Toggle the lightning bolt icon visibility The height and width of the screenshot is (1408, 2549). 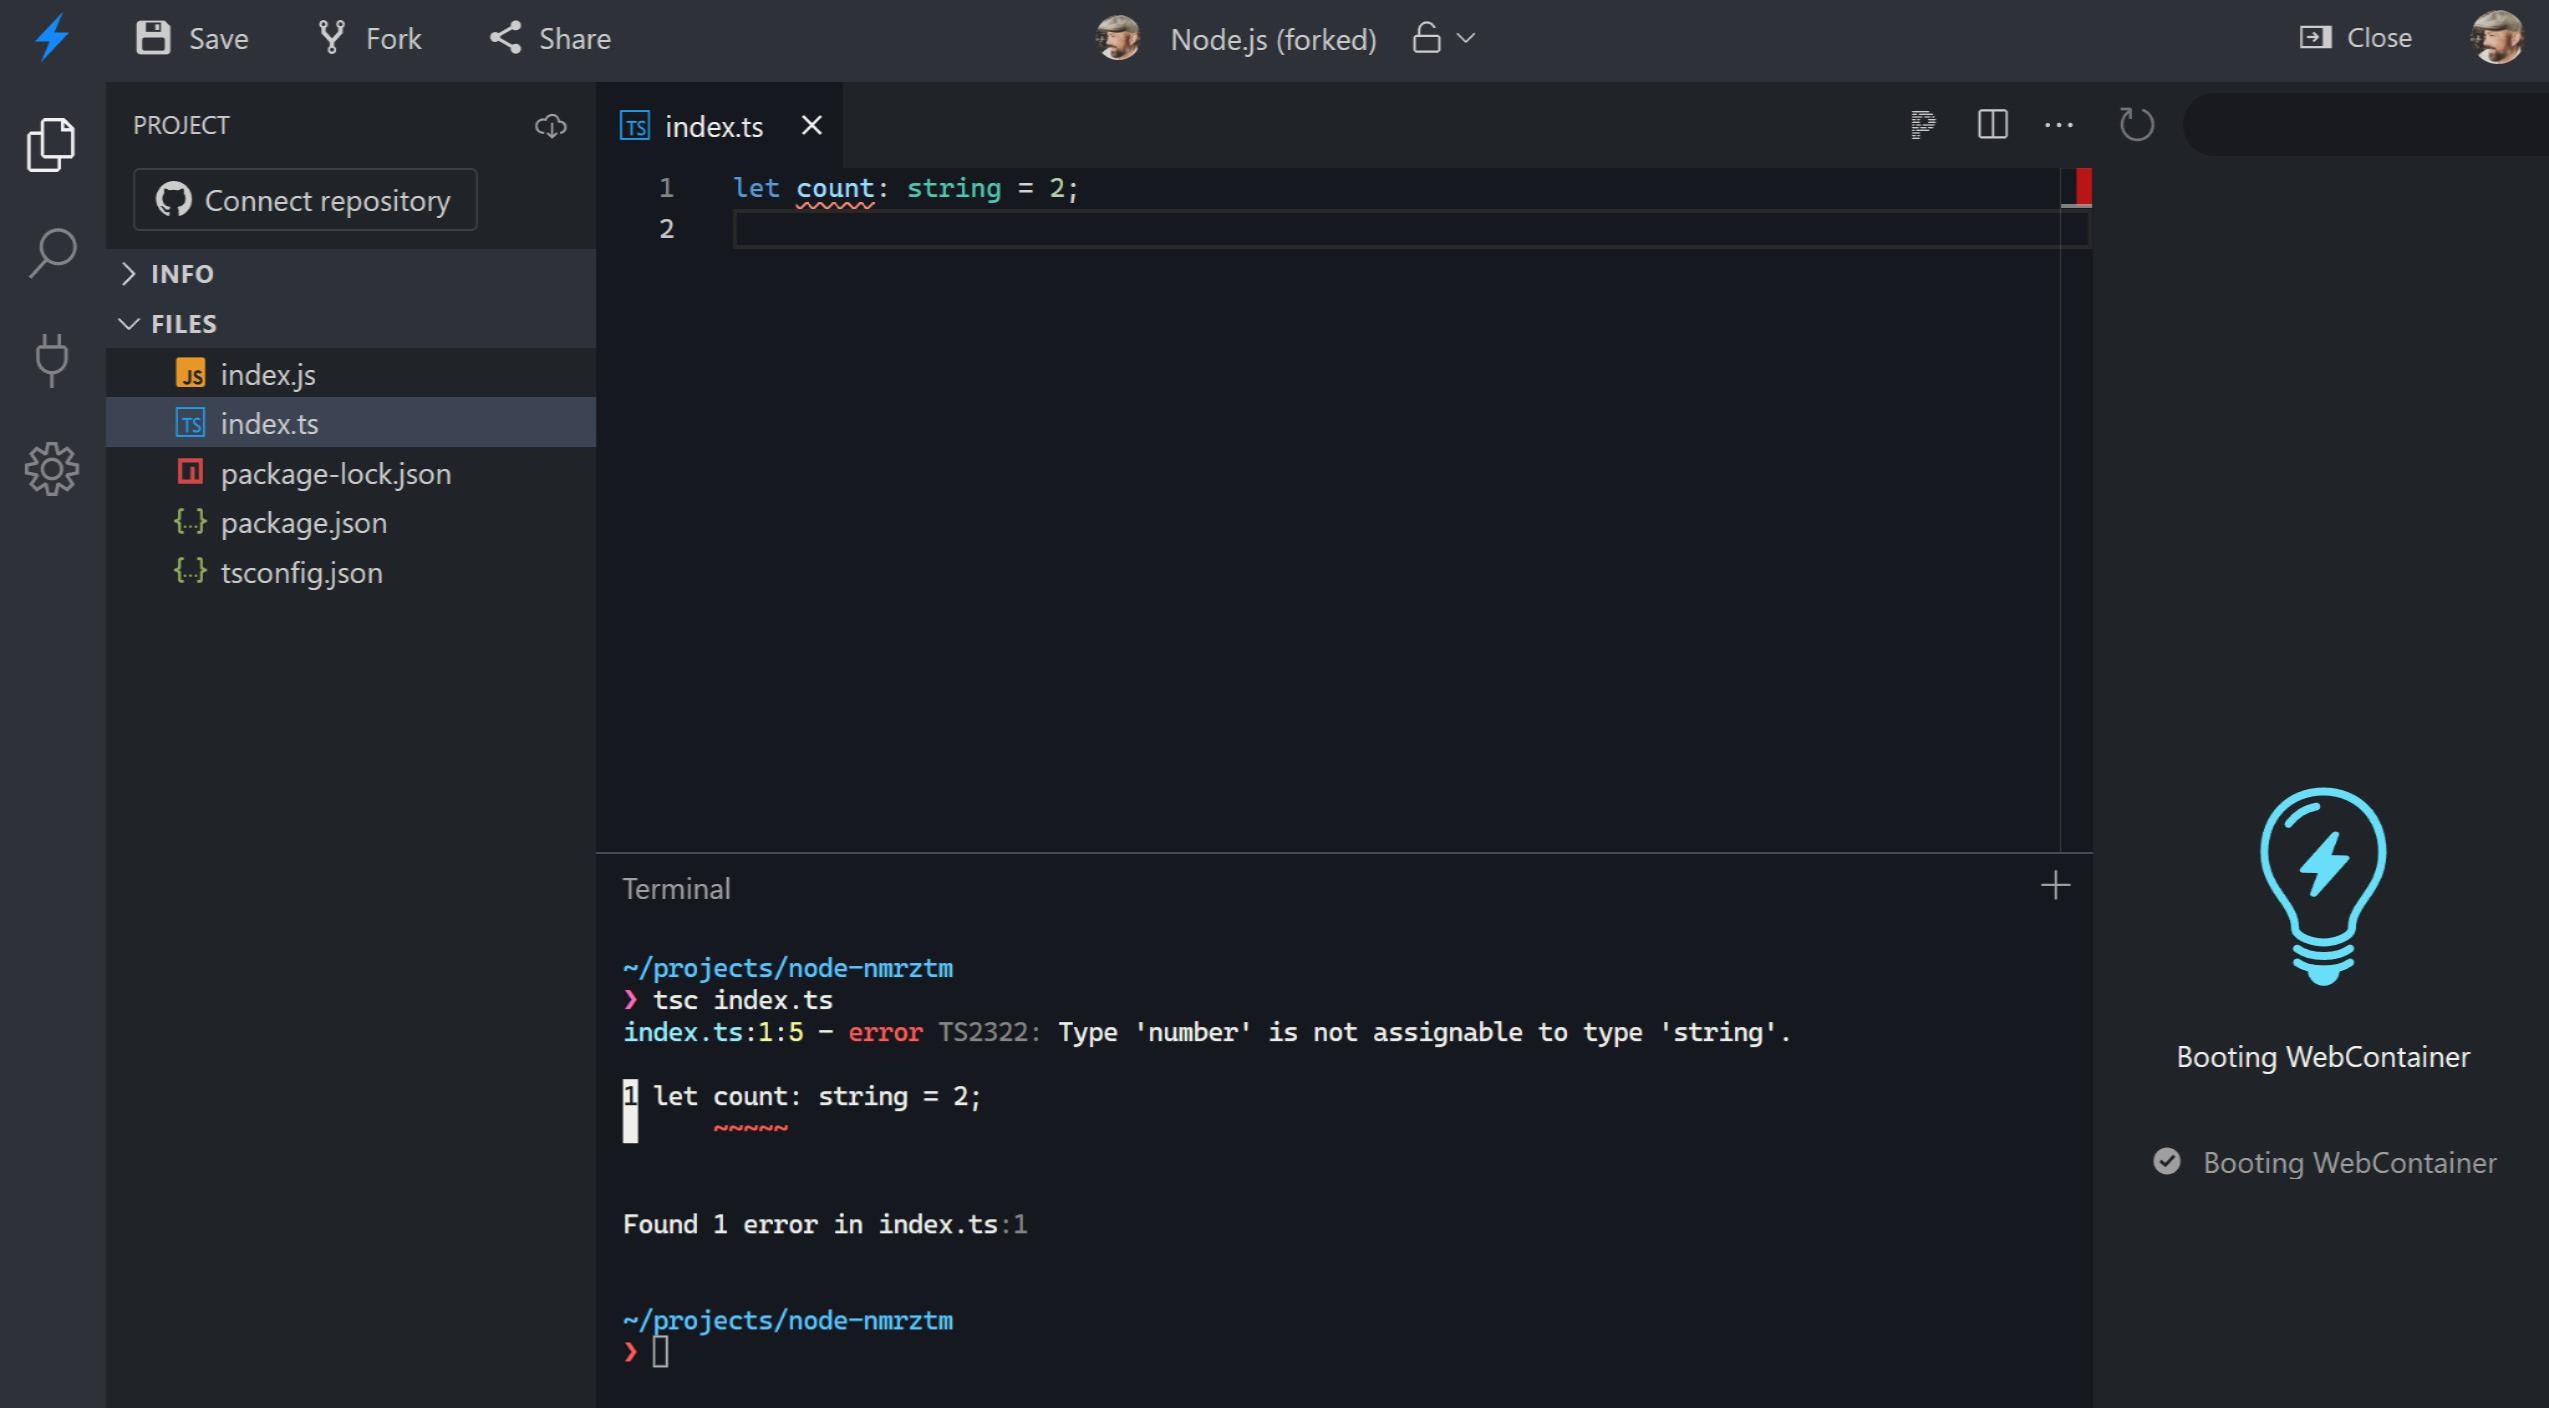47,36
